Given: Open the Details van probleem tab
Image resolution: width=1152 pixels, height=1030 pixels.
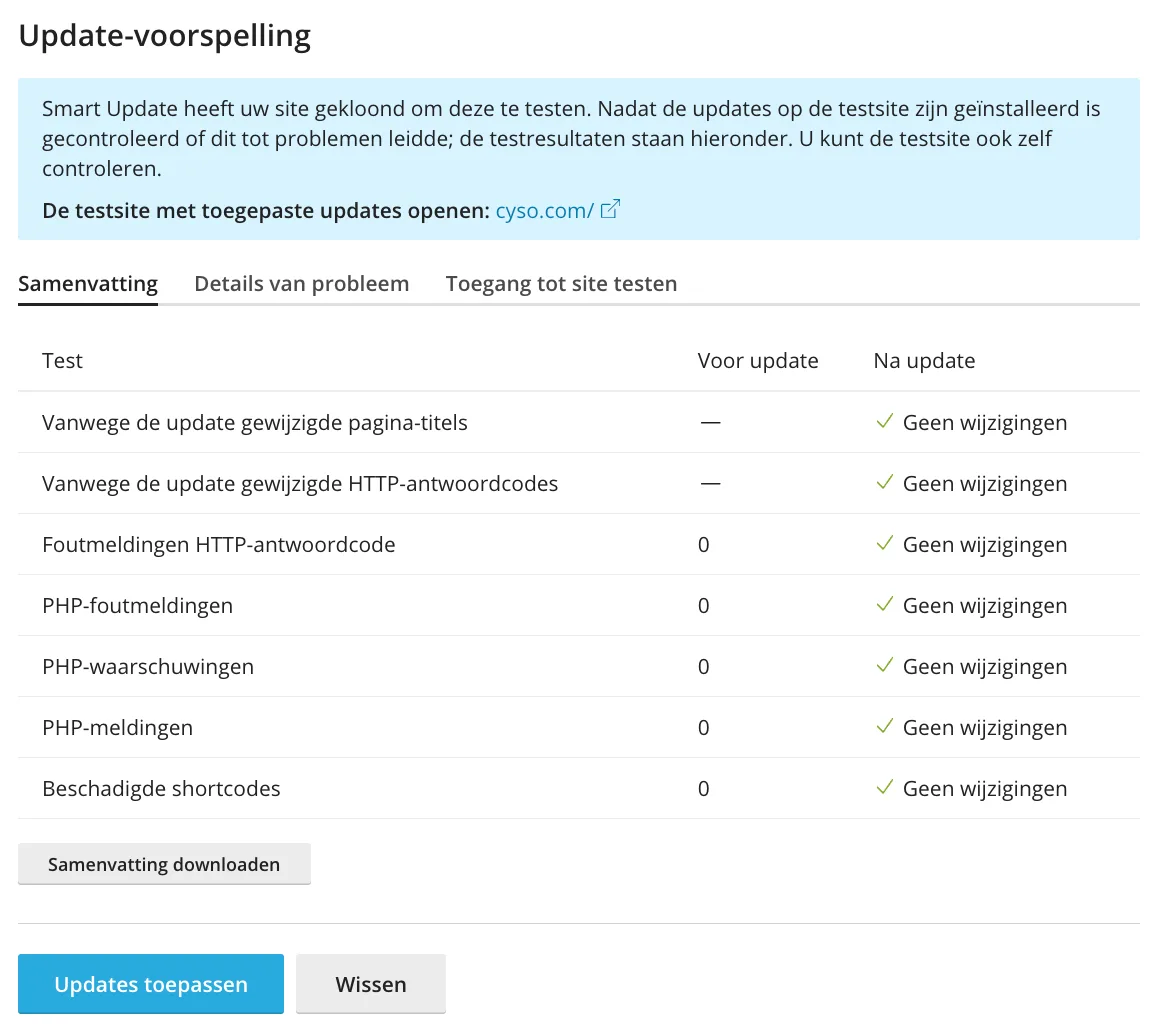Looking at the screenshot, I should [301, 284].
